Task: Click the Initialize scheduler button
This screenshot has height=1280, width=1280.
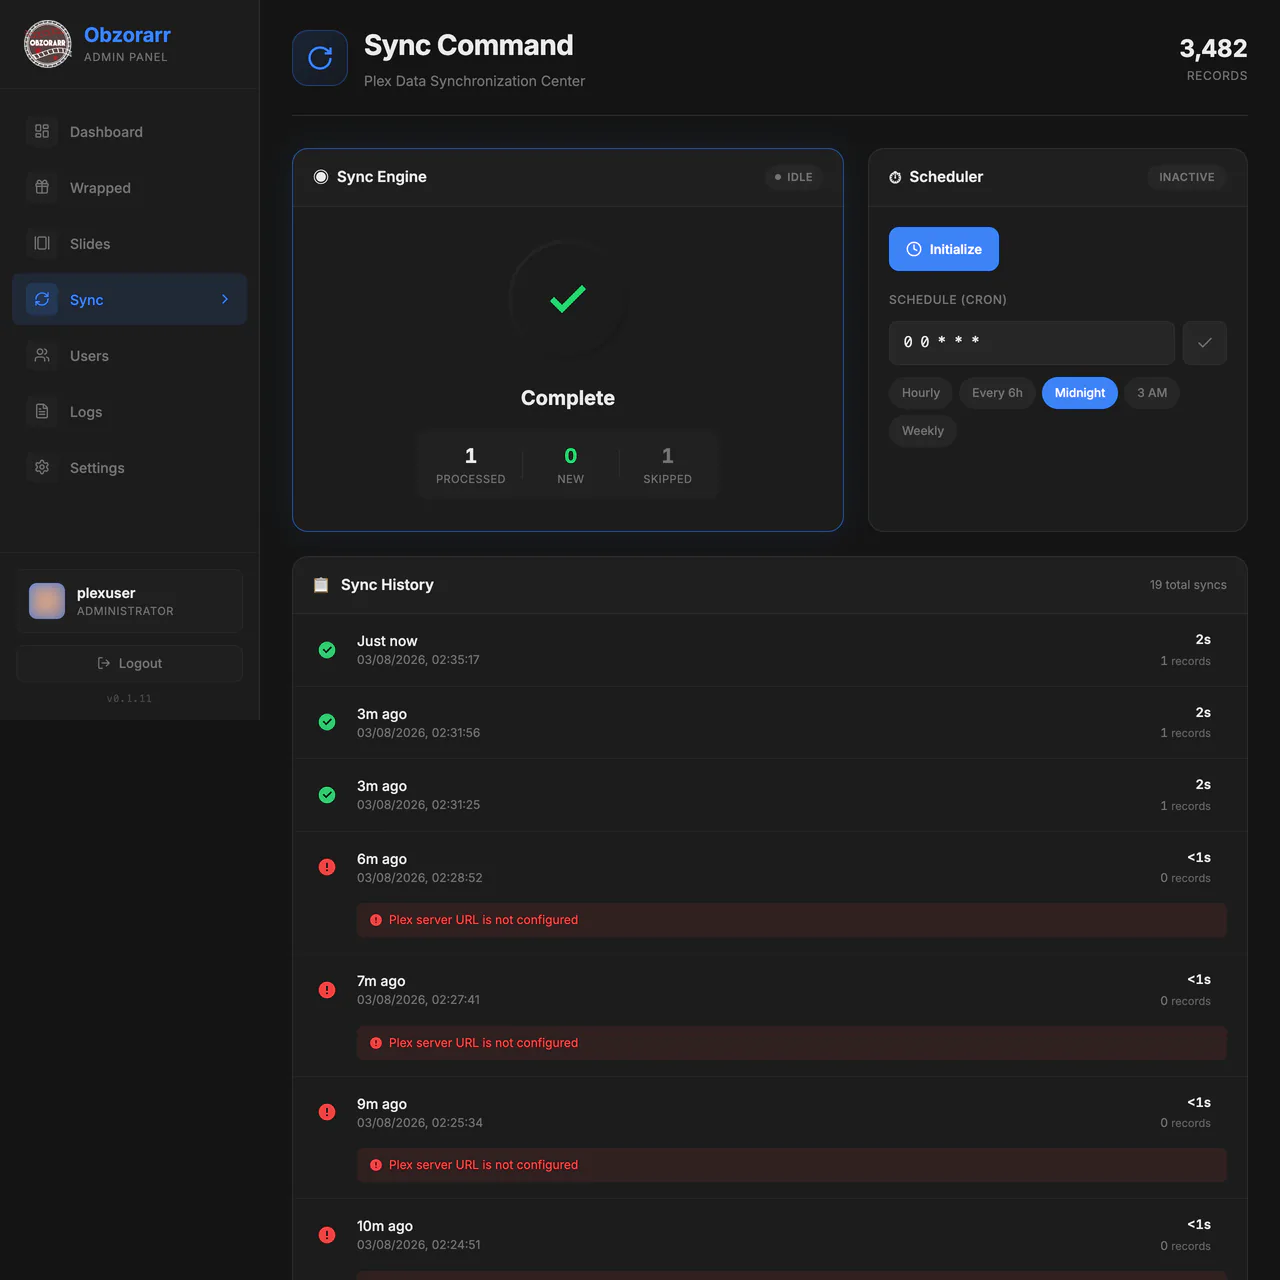Action: coord(944,249)
